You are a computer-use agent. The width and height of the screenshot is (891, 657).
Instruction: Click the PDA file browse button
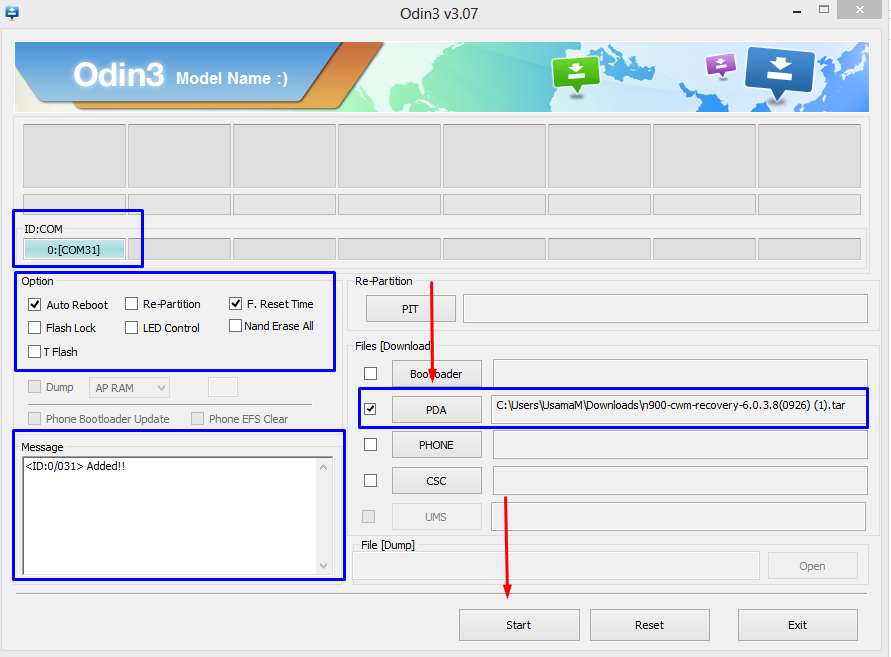pyautogui.click(x=436, y=409)
